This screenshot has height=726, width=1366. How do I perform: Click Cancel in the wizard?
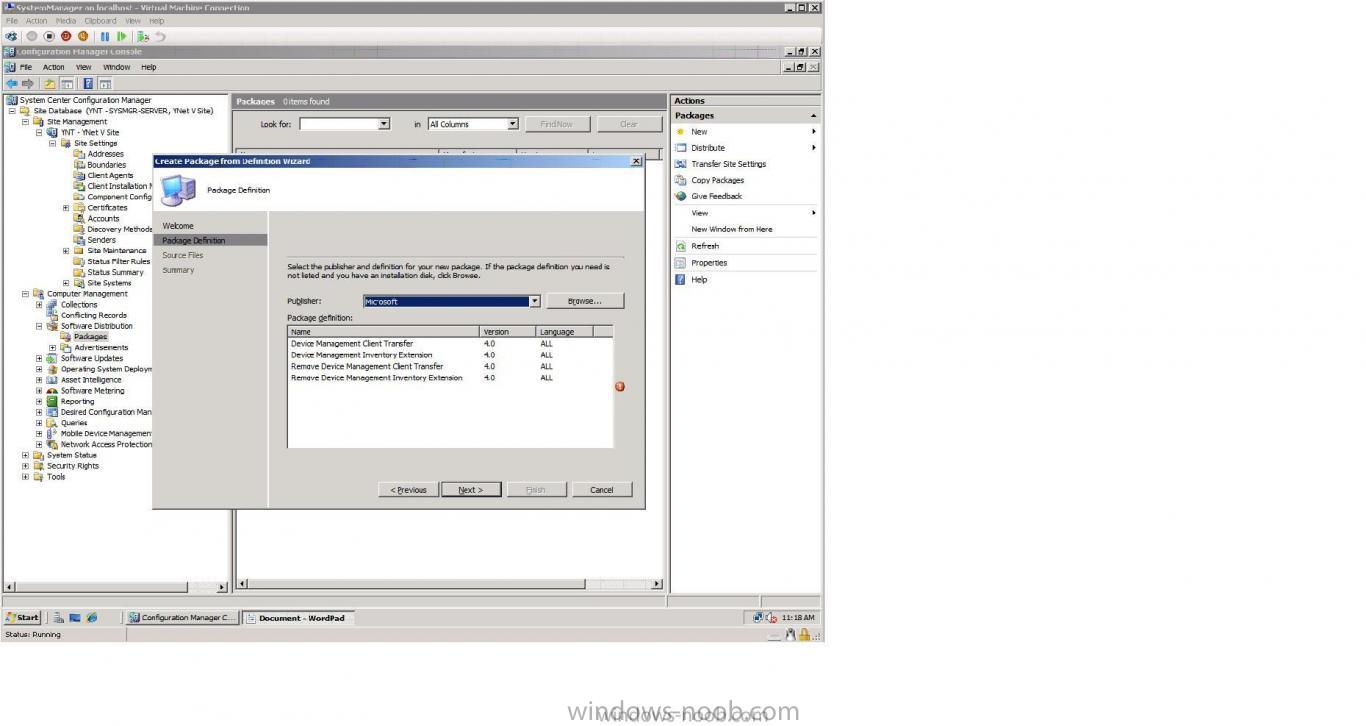602,490
